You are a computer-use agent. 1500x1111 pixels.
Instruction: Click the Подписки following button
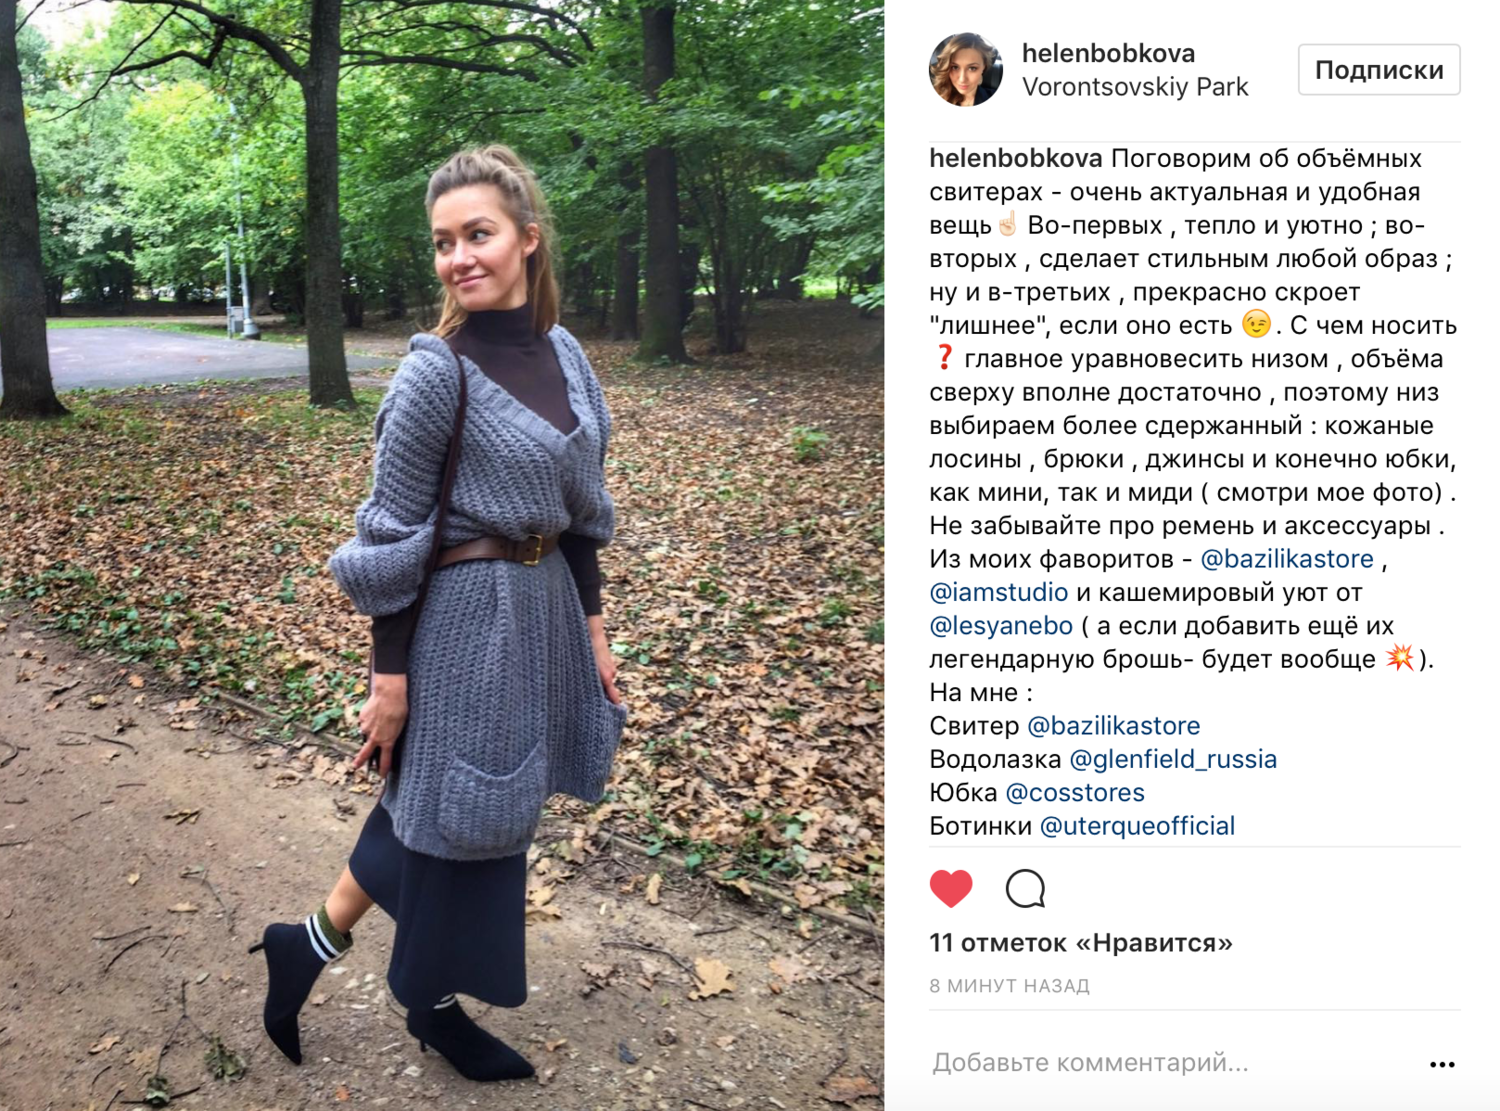coord(1379,70)
